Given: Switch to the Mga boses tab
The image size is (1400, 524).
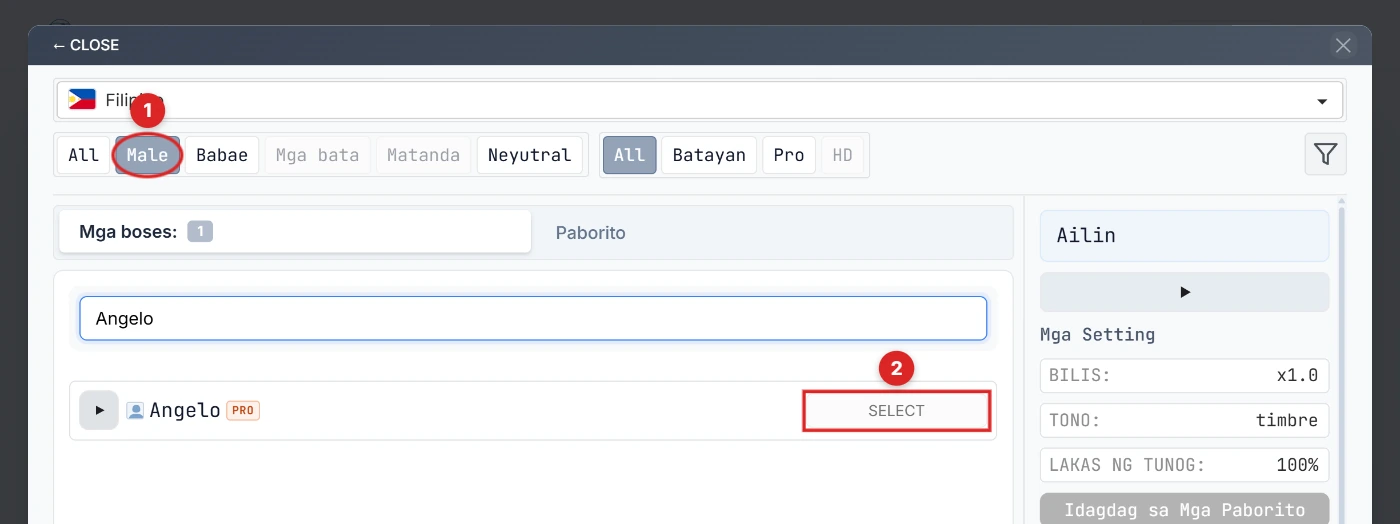Looking at the screenshot, I should click(295, 232).
